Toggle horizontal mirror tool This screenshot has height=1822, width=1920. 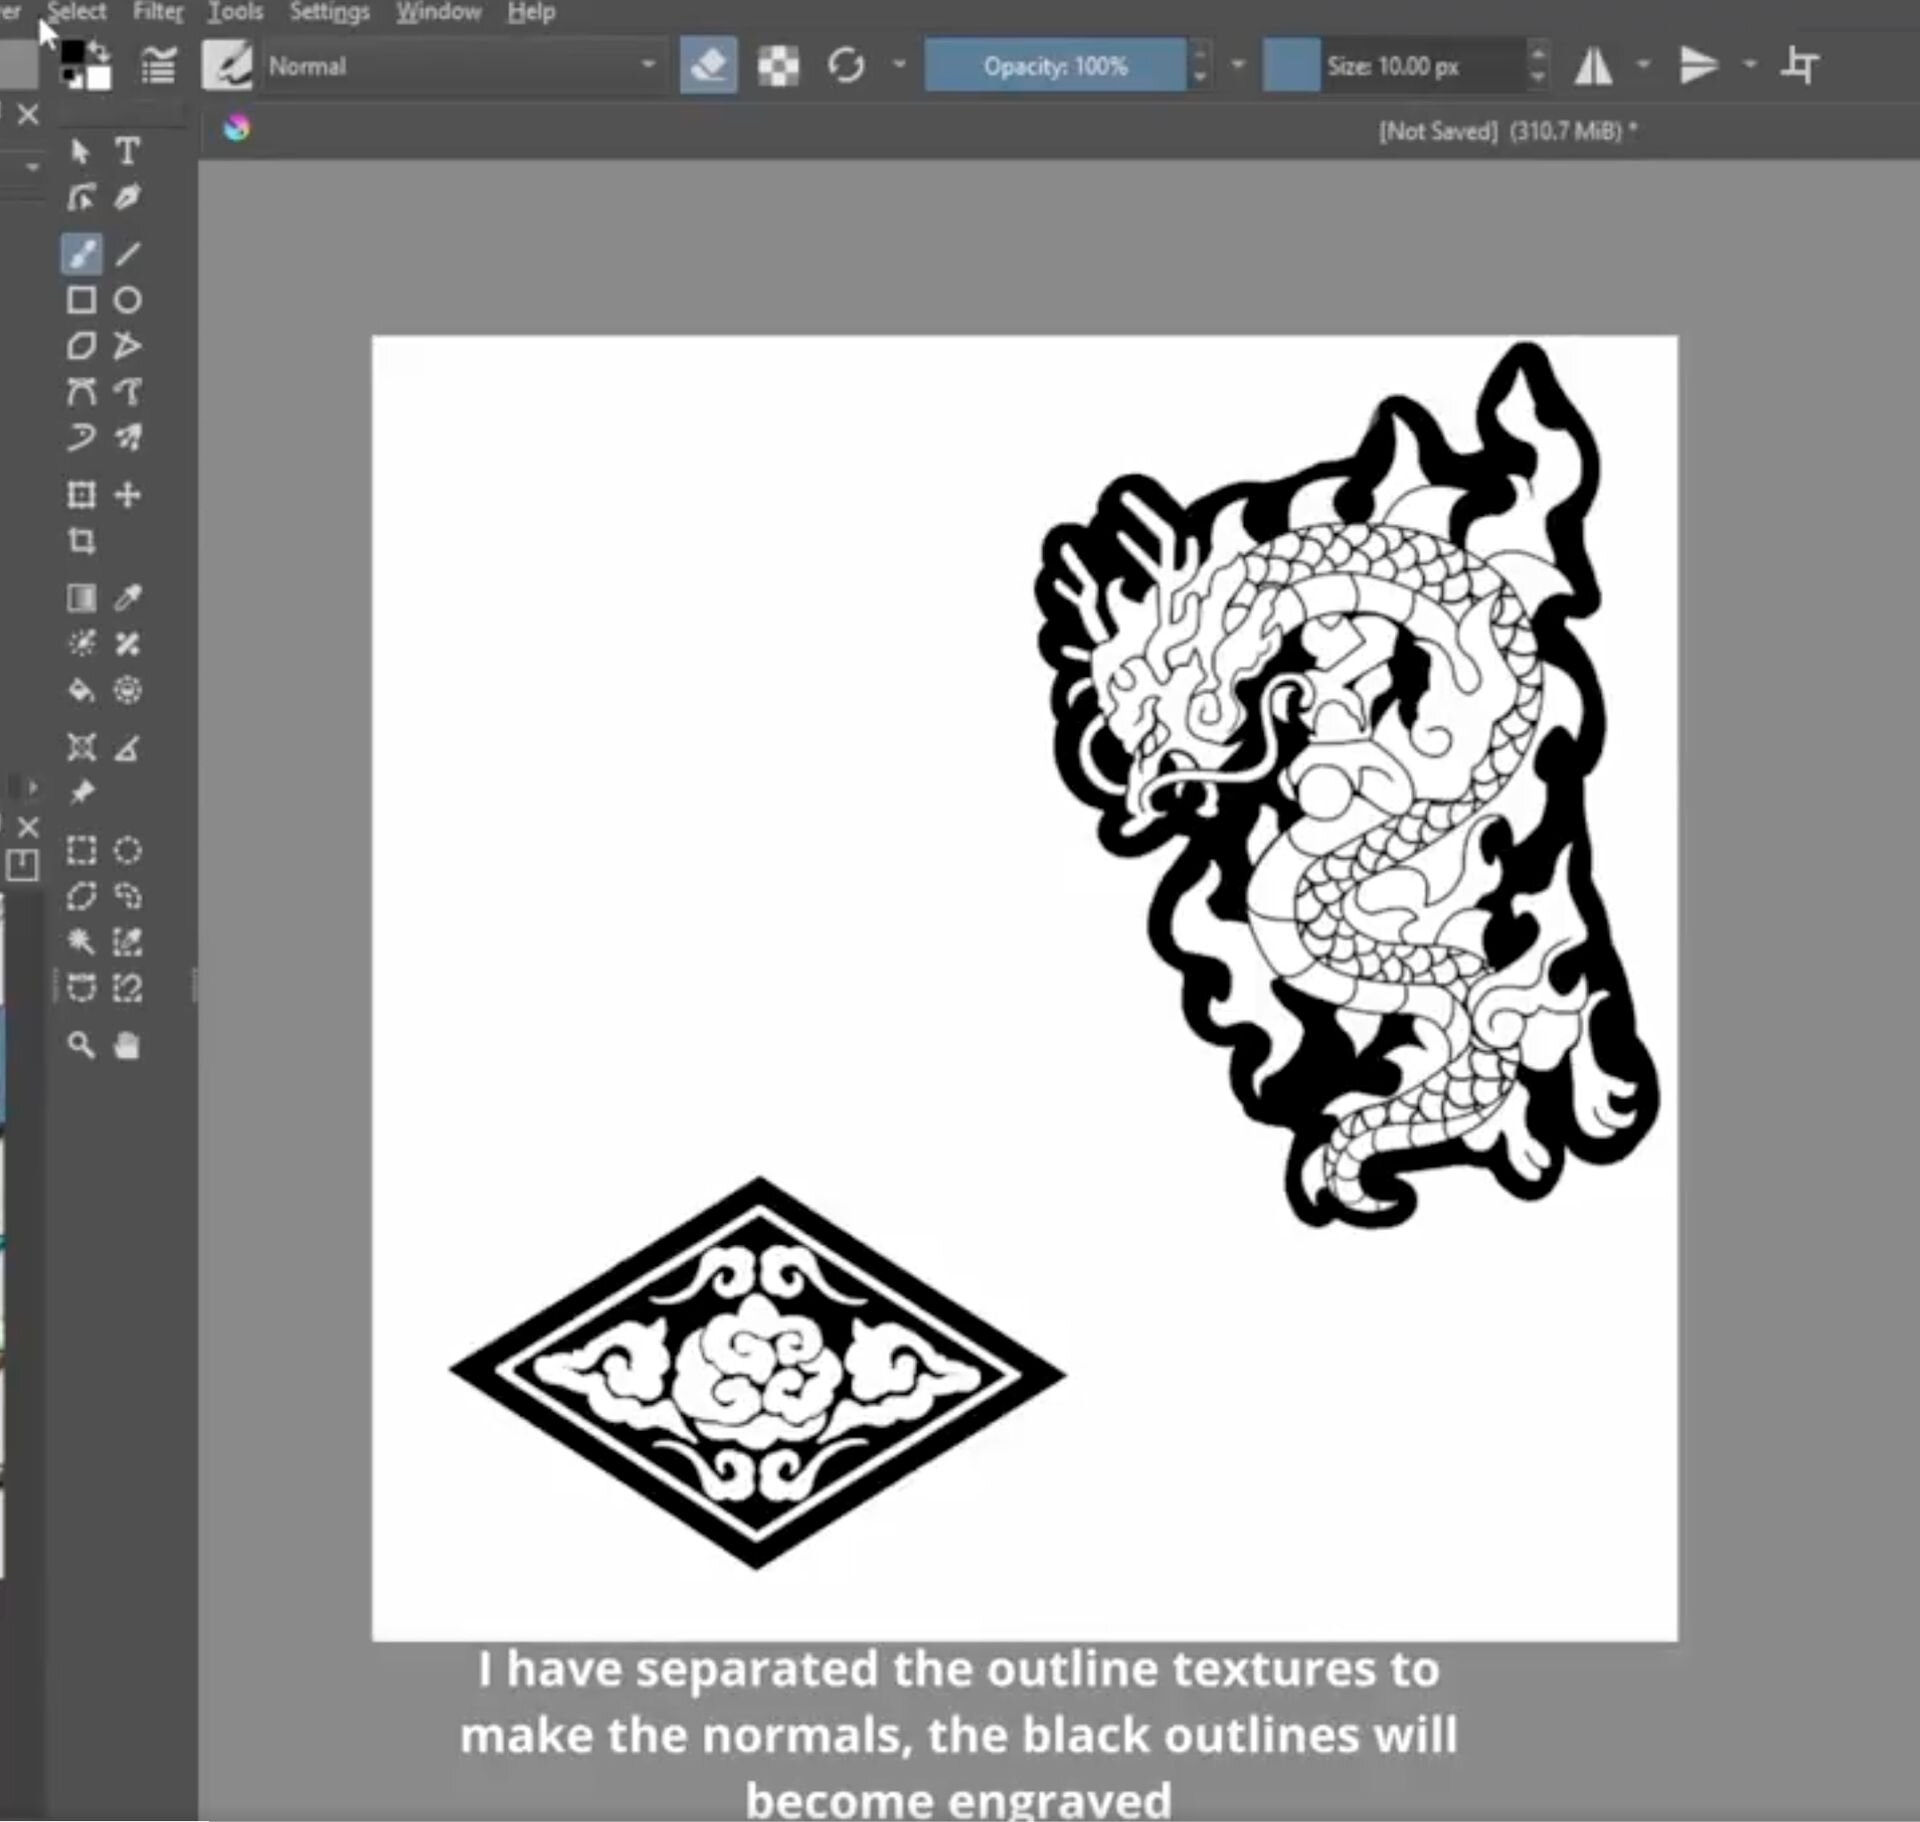(1594, 66)
